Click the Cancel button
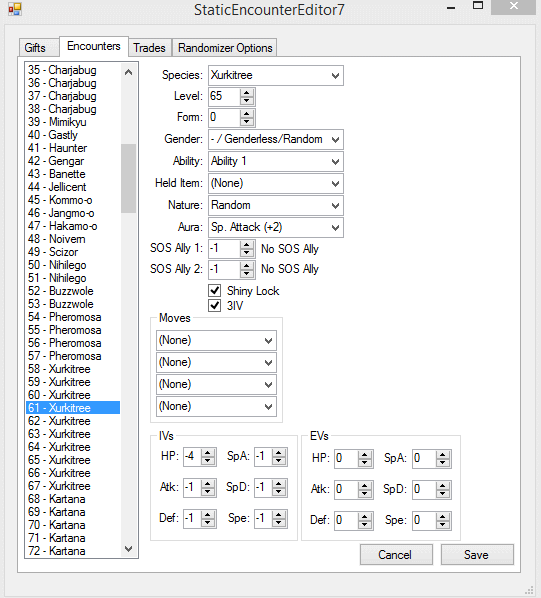The width and height of the screenshot is (541, 598). click(x=396, y=555)
